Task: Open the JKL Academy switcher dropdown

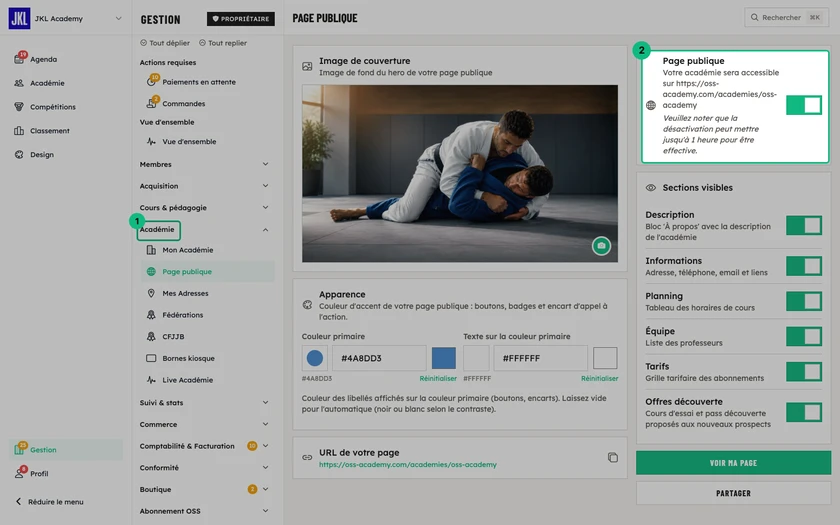Action: tap(118, 18)
